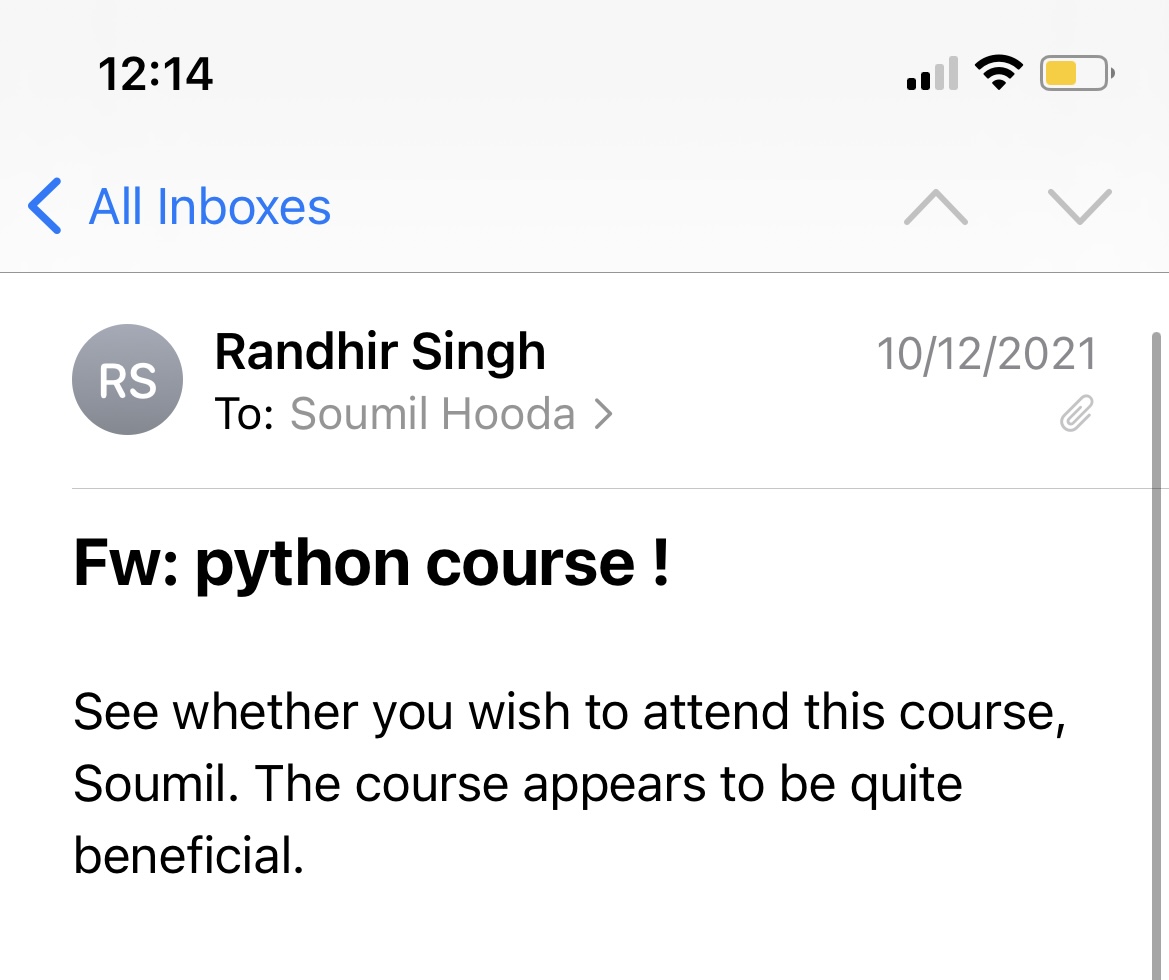The image size is (1169, 980).
Task: Tap the cellular signal bars icon
Action: point(932,75)
